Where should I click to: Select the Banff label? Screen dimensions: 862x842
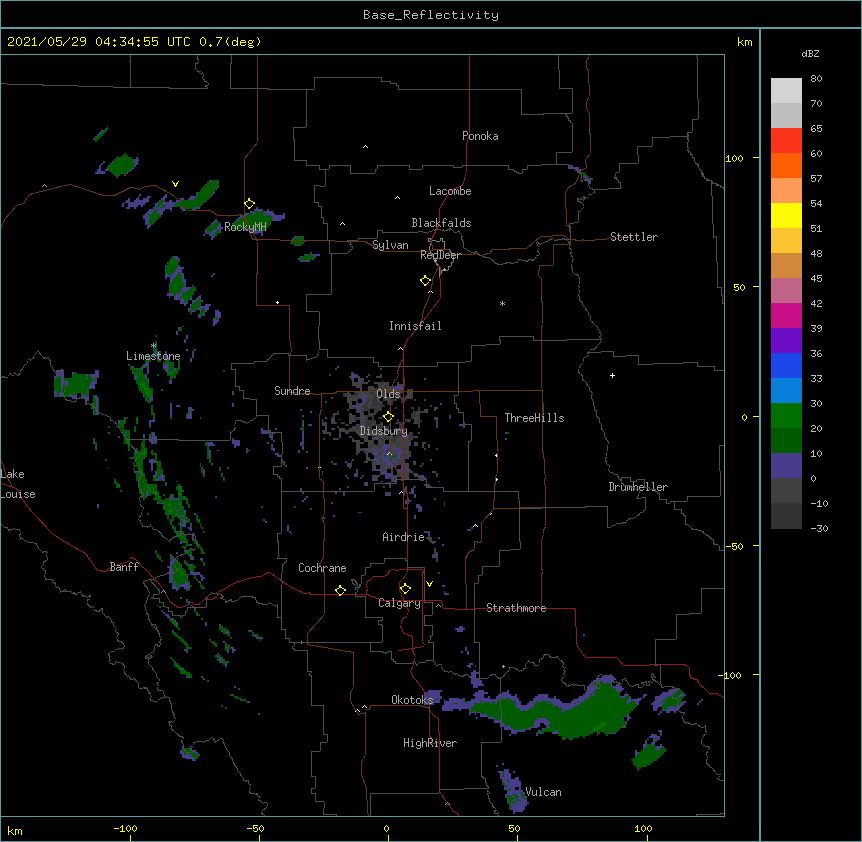(x=124, y=567)
